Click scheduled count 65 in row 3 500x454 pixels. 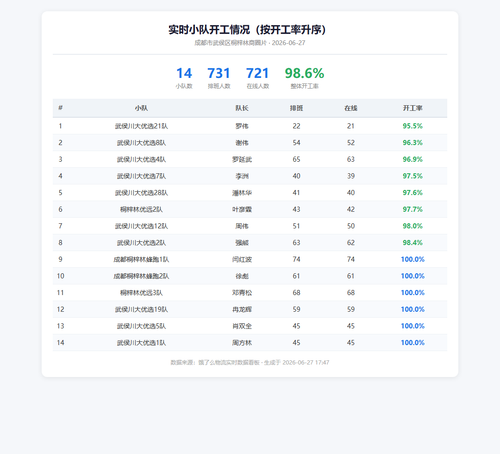[x=296, y=159]
